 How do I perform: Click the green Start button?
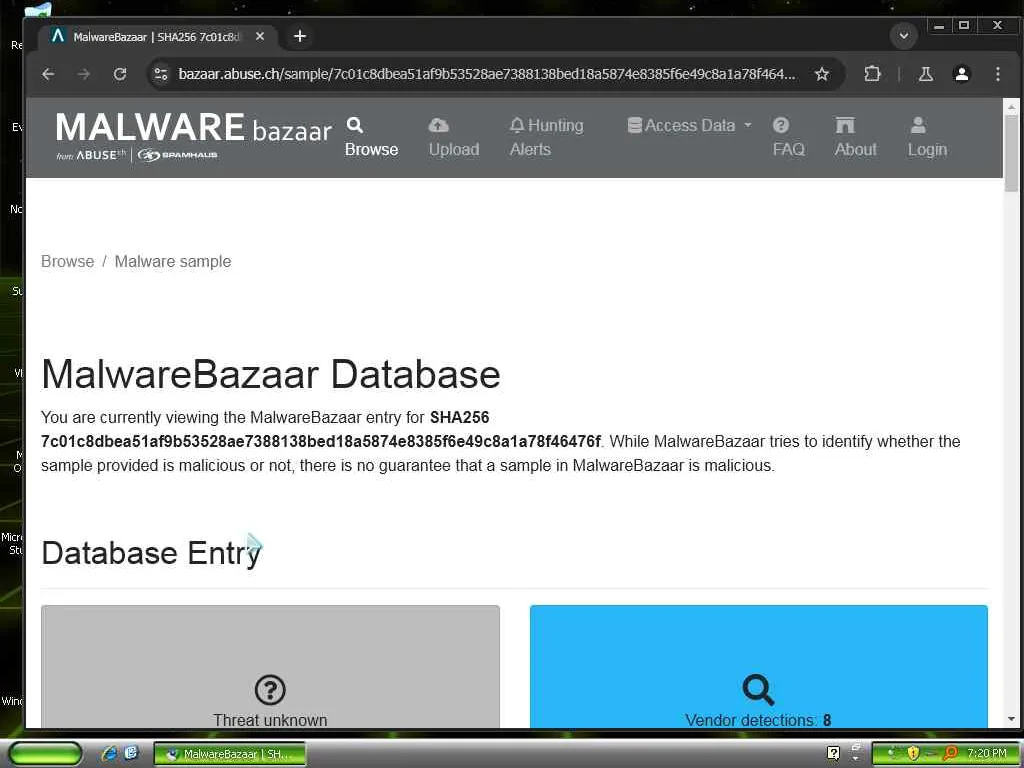44,753
